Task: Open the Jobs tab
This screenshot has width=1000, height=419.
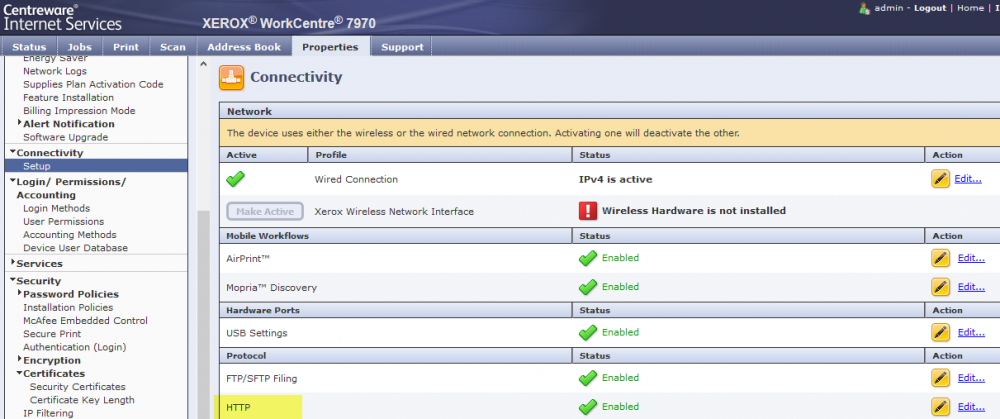Action: (77, 47)
